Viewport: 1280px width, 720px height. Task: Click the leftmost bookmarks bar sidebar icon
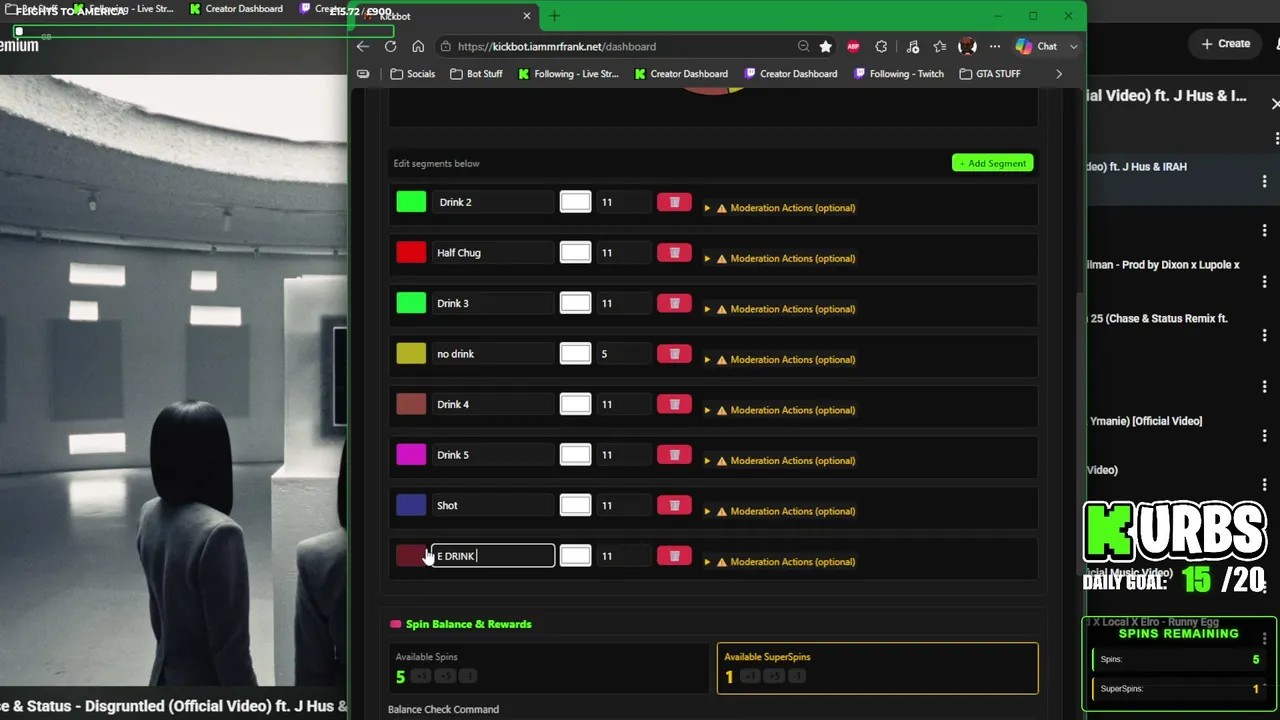(363, 74)
